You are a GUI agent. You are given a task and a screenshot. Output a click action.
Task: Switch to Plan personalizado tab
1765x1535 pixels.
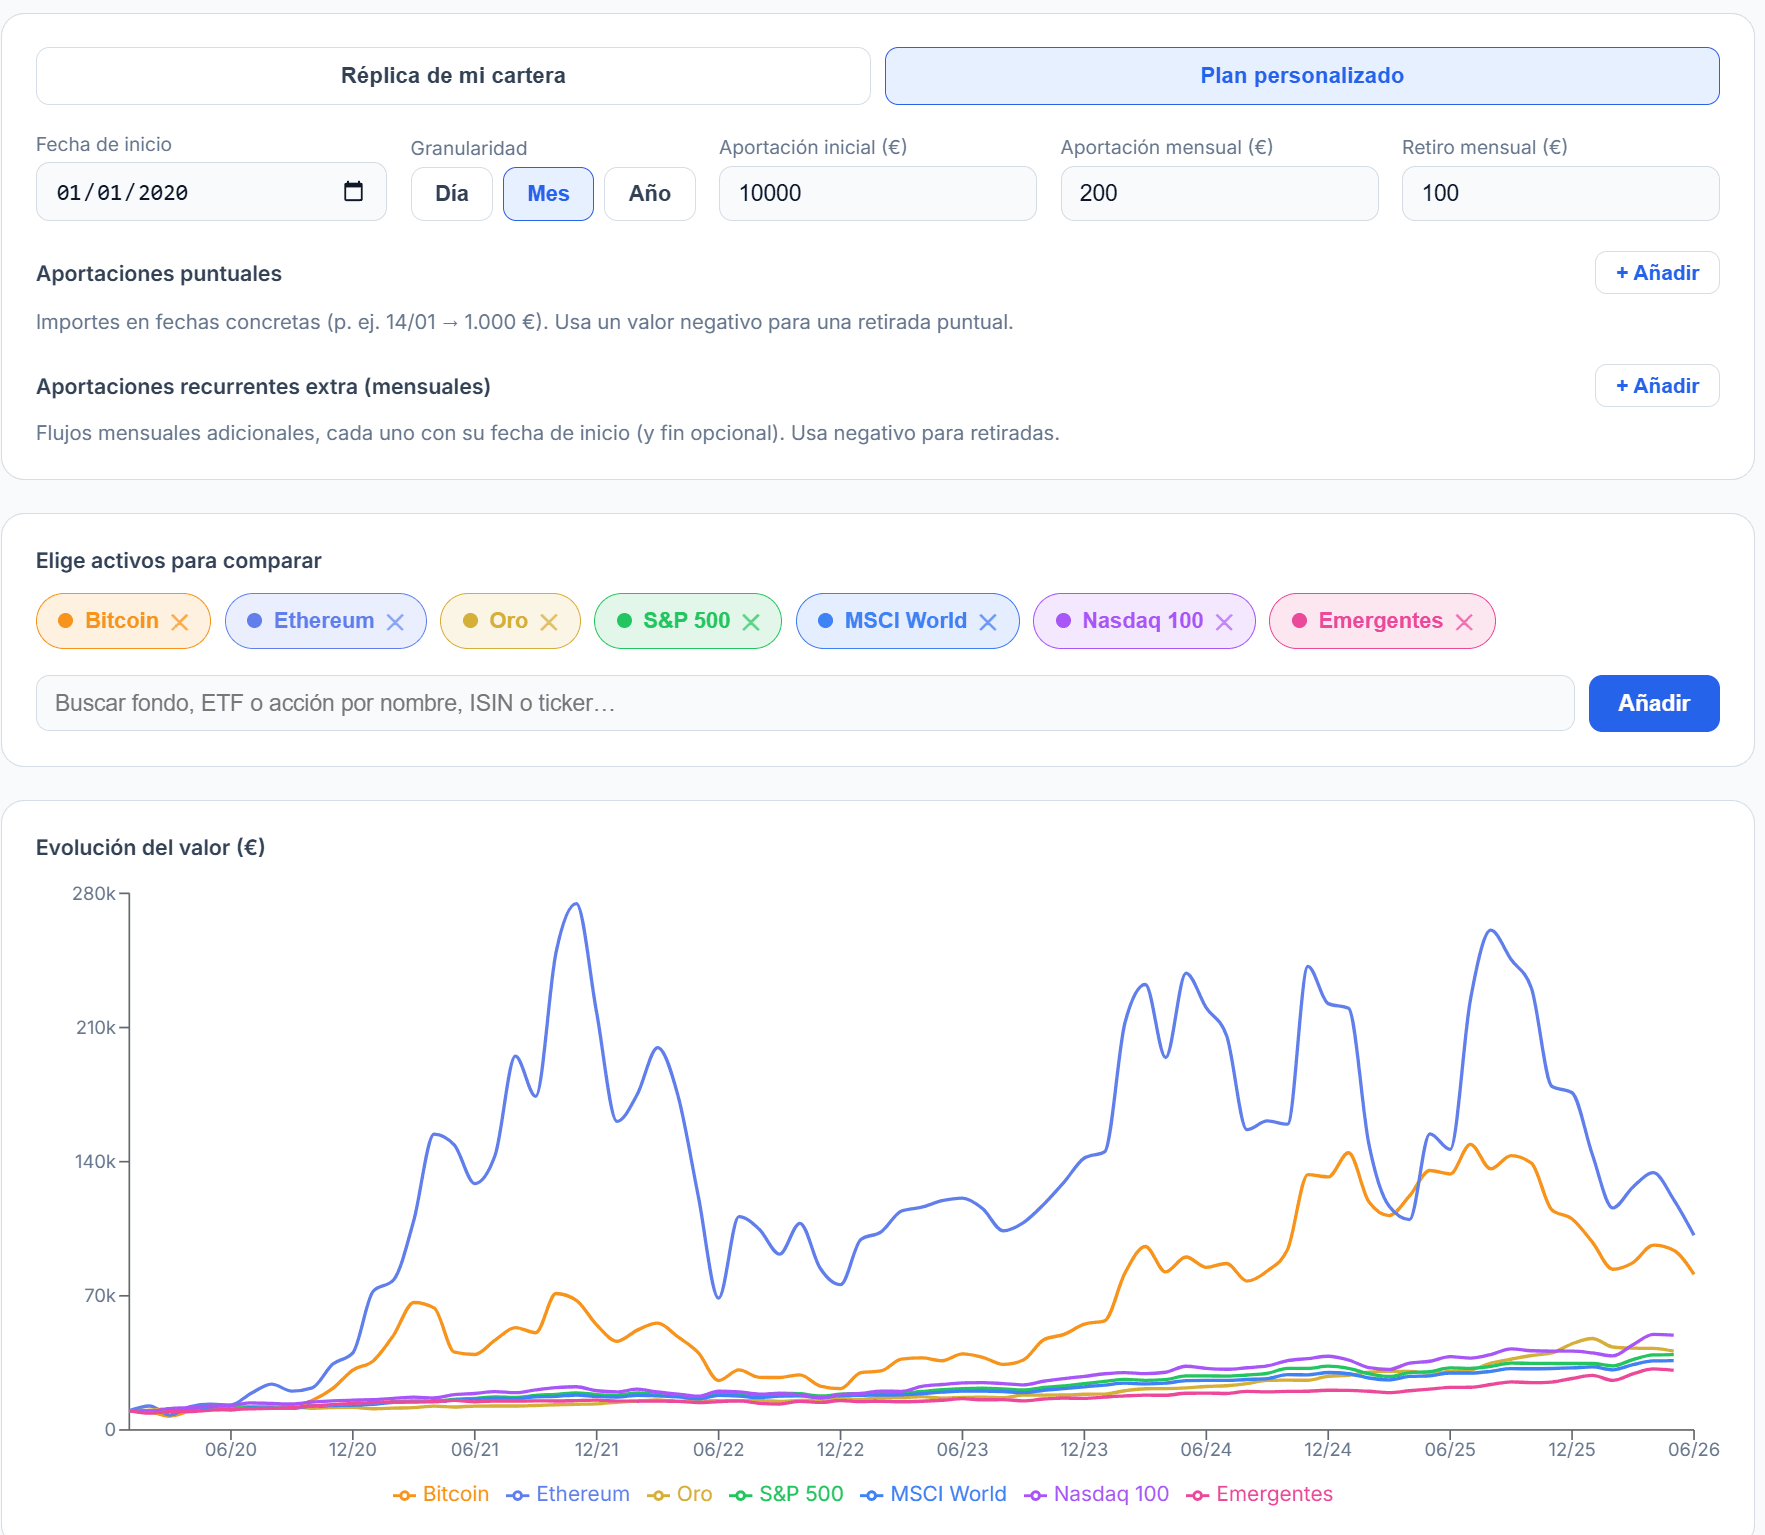pyautogui.click(x=1302, y=76)
